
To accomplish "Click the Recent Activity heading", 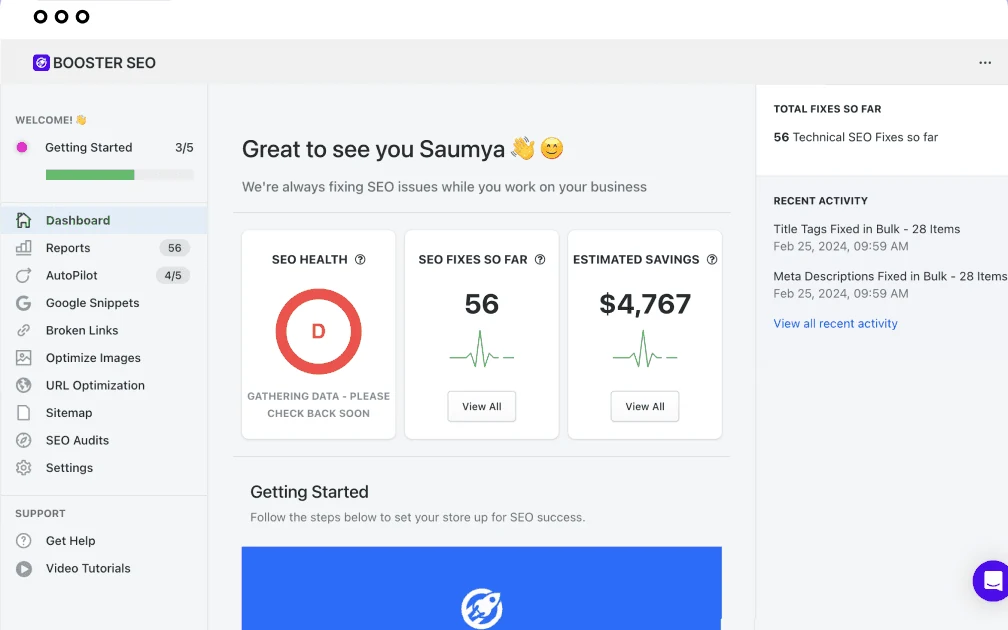I will coord(820,201).
